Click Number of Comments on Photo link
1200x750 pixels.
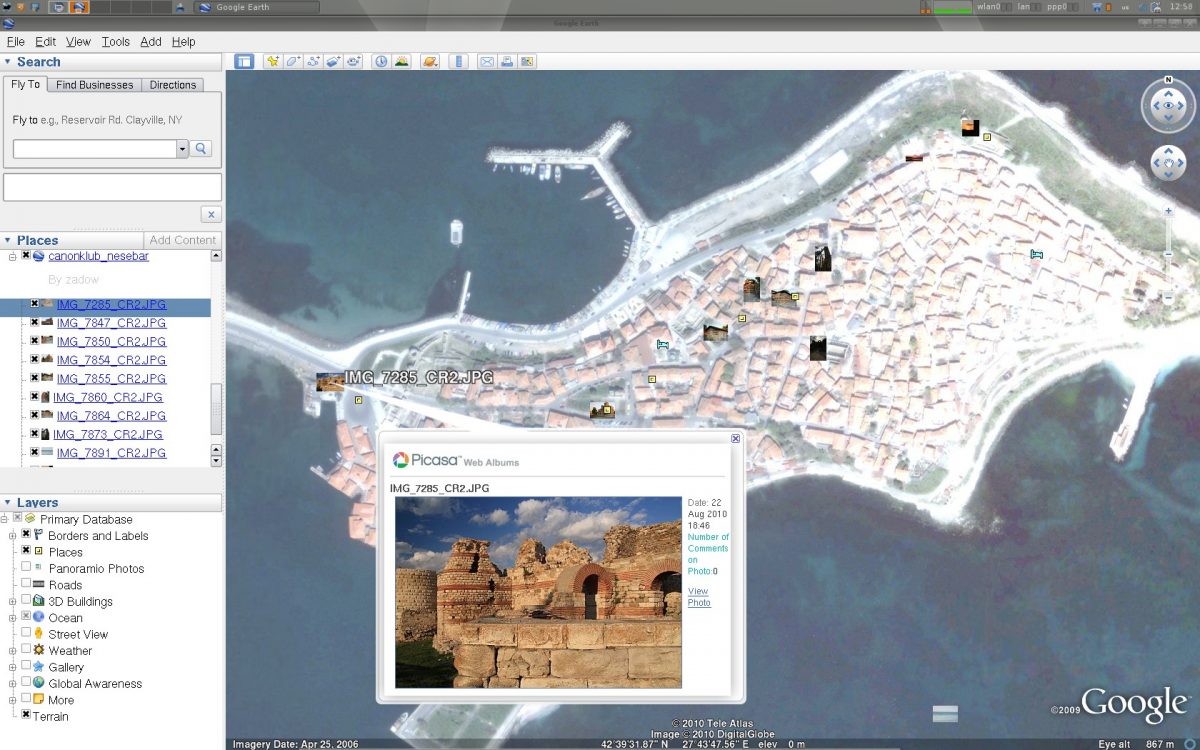coord(708,554)
